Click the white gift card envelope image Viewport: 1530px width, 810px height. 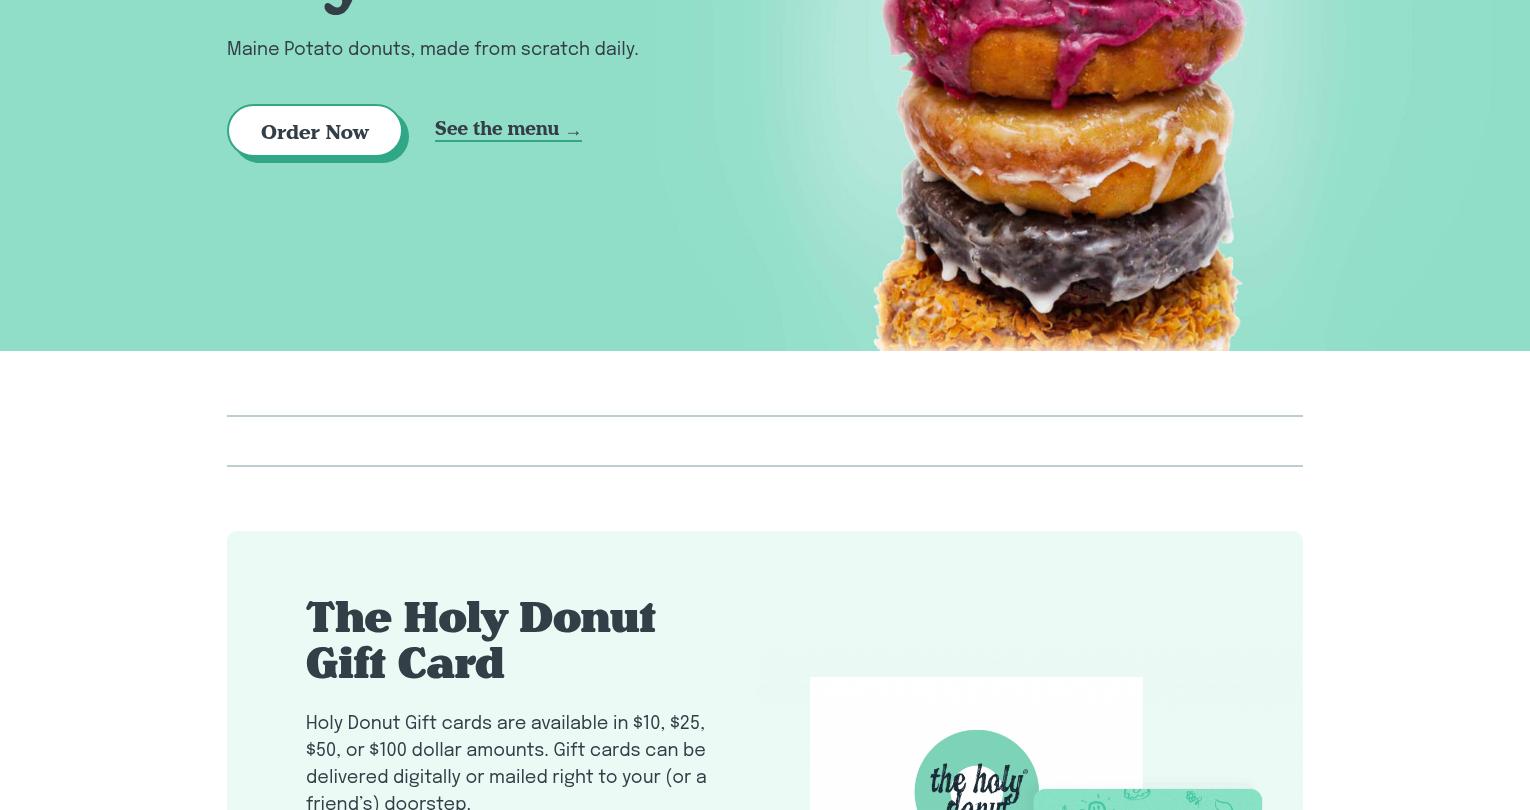coord(976,743)
